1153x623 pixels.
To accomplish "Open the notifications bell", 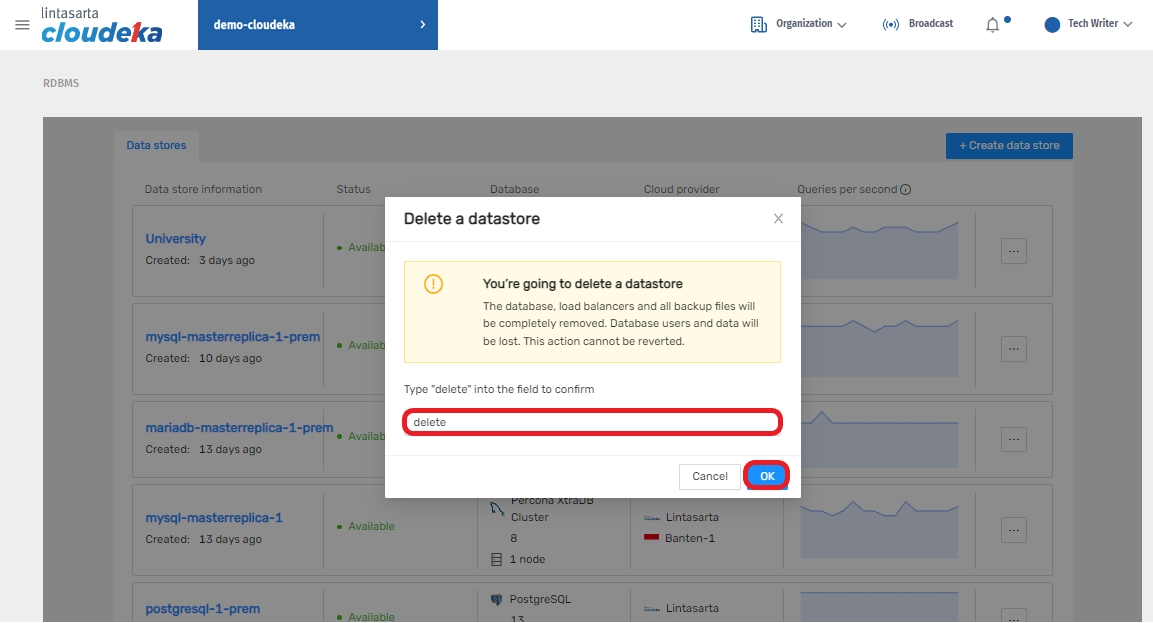I will [992, 25].
